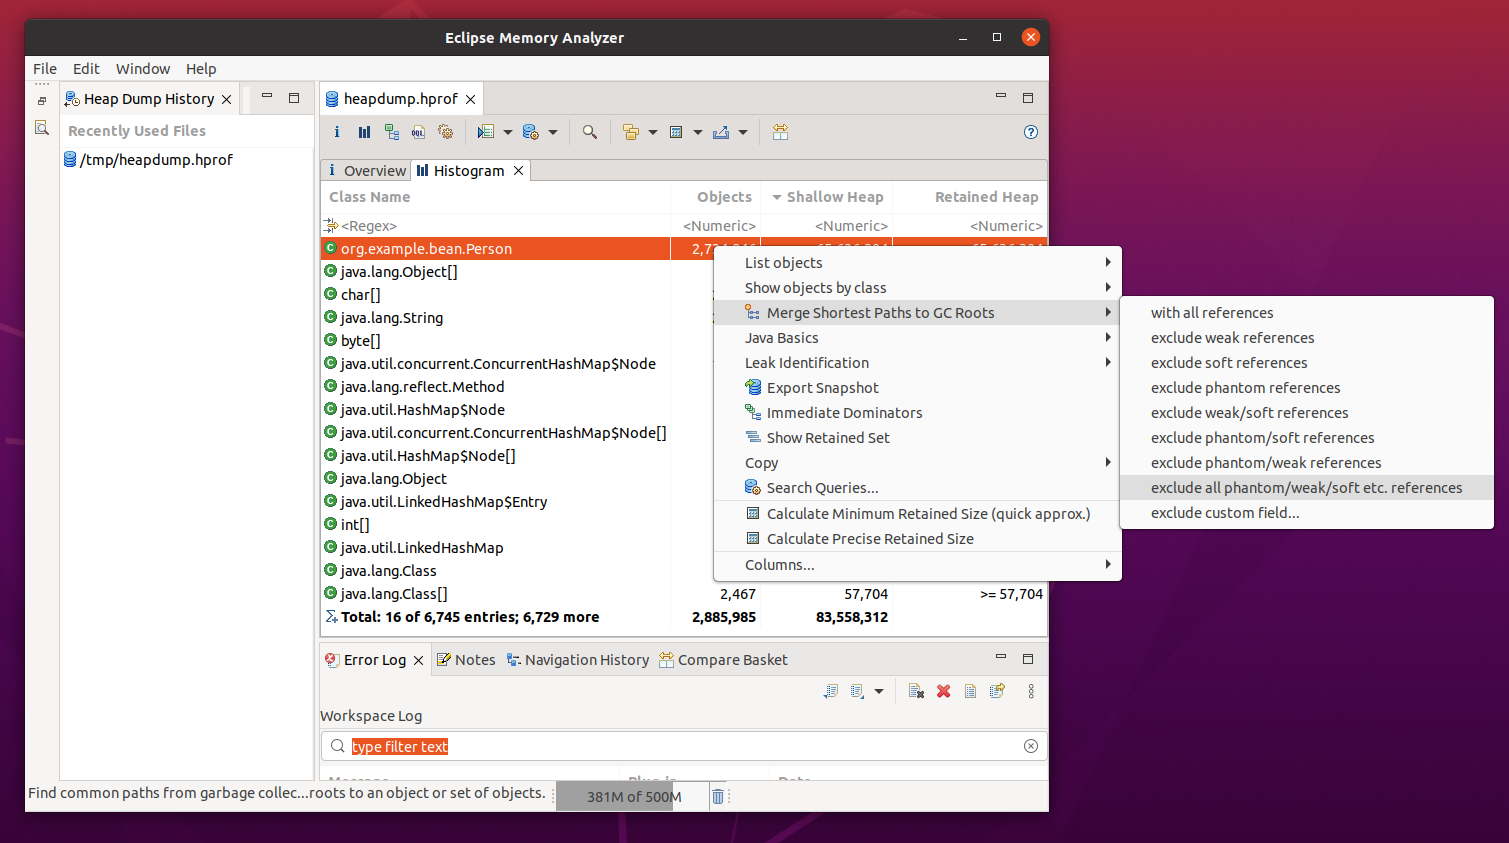Create a histogram via the toolbar bar-chart icon
Screen dimensions: 1509x843
364,132
